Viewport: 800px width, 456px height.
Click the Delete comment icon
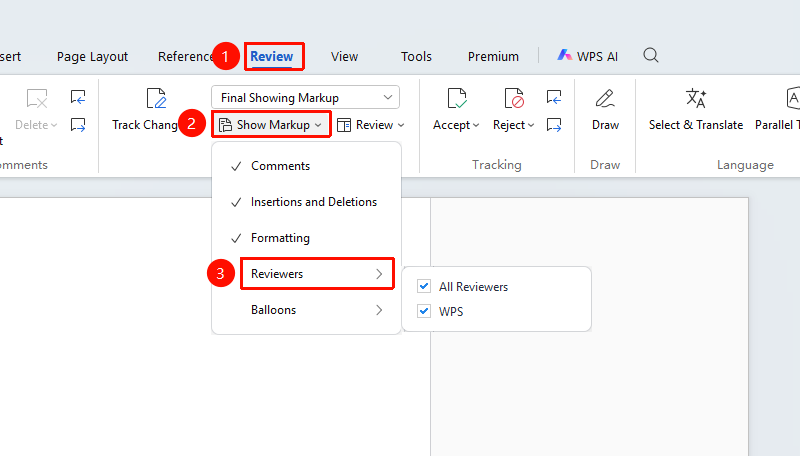[x=37, y=98]
